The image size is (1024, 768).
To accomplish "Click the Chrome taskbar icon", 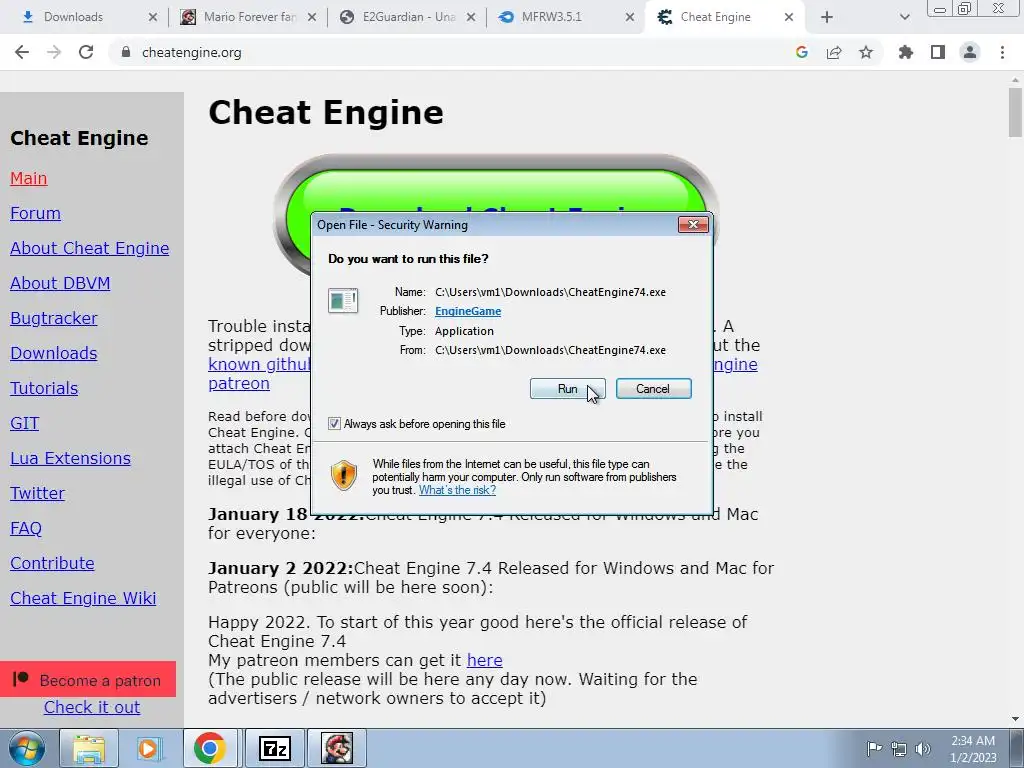I will 210,748.
